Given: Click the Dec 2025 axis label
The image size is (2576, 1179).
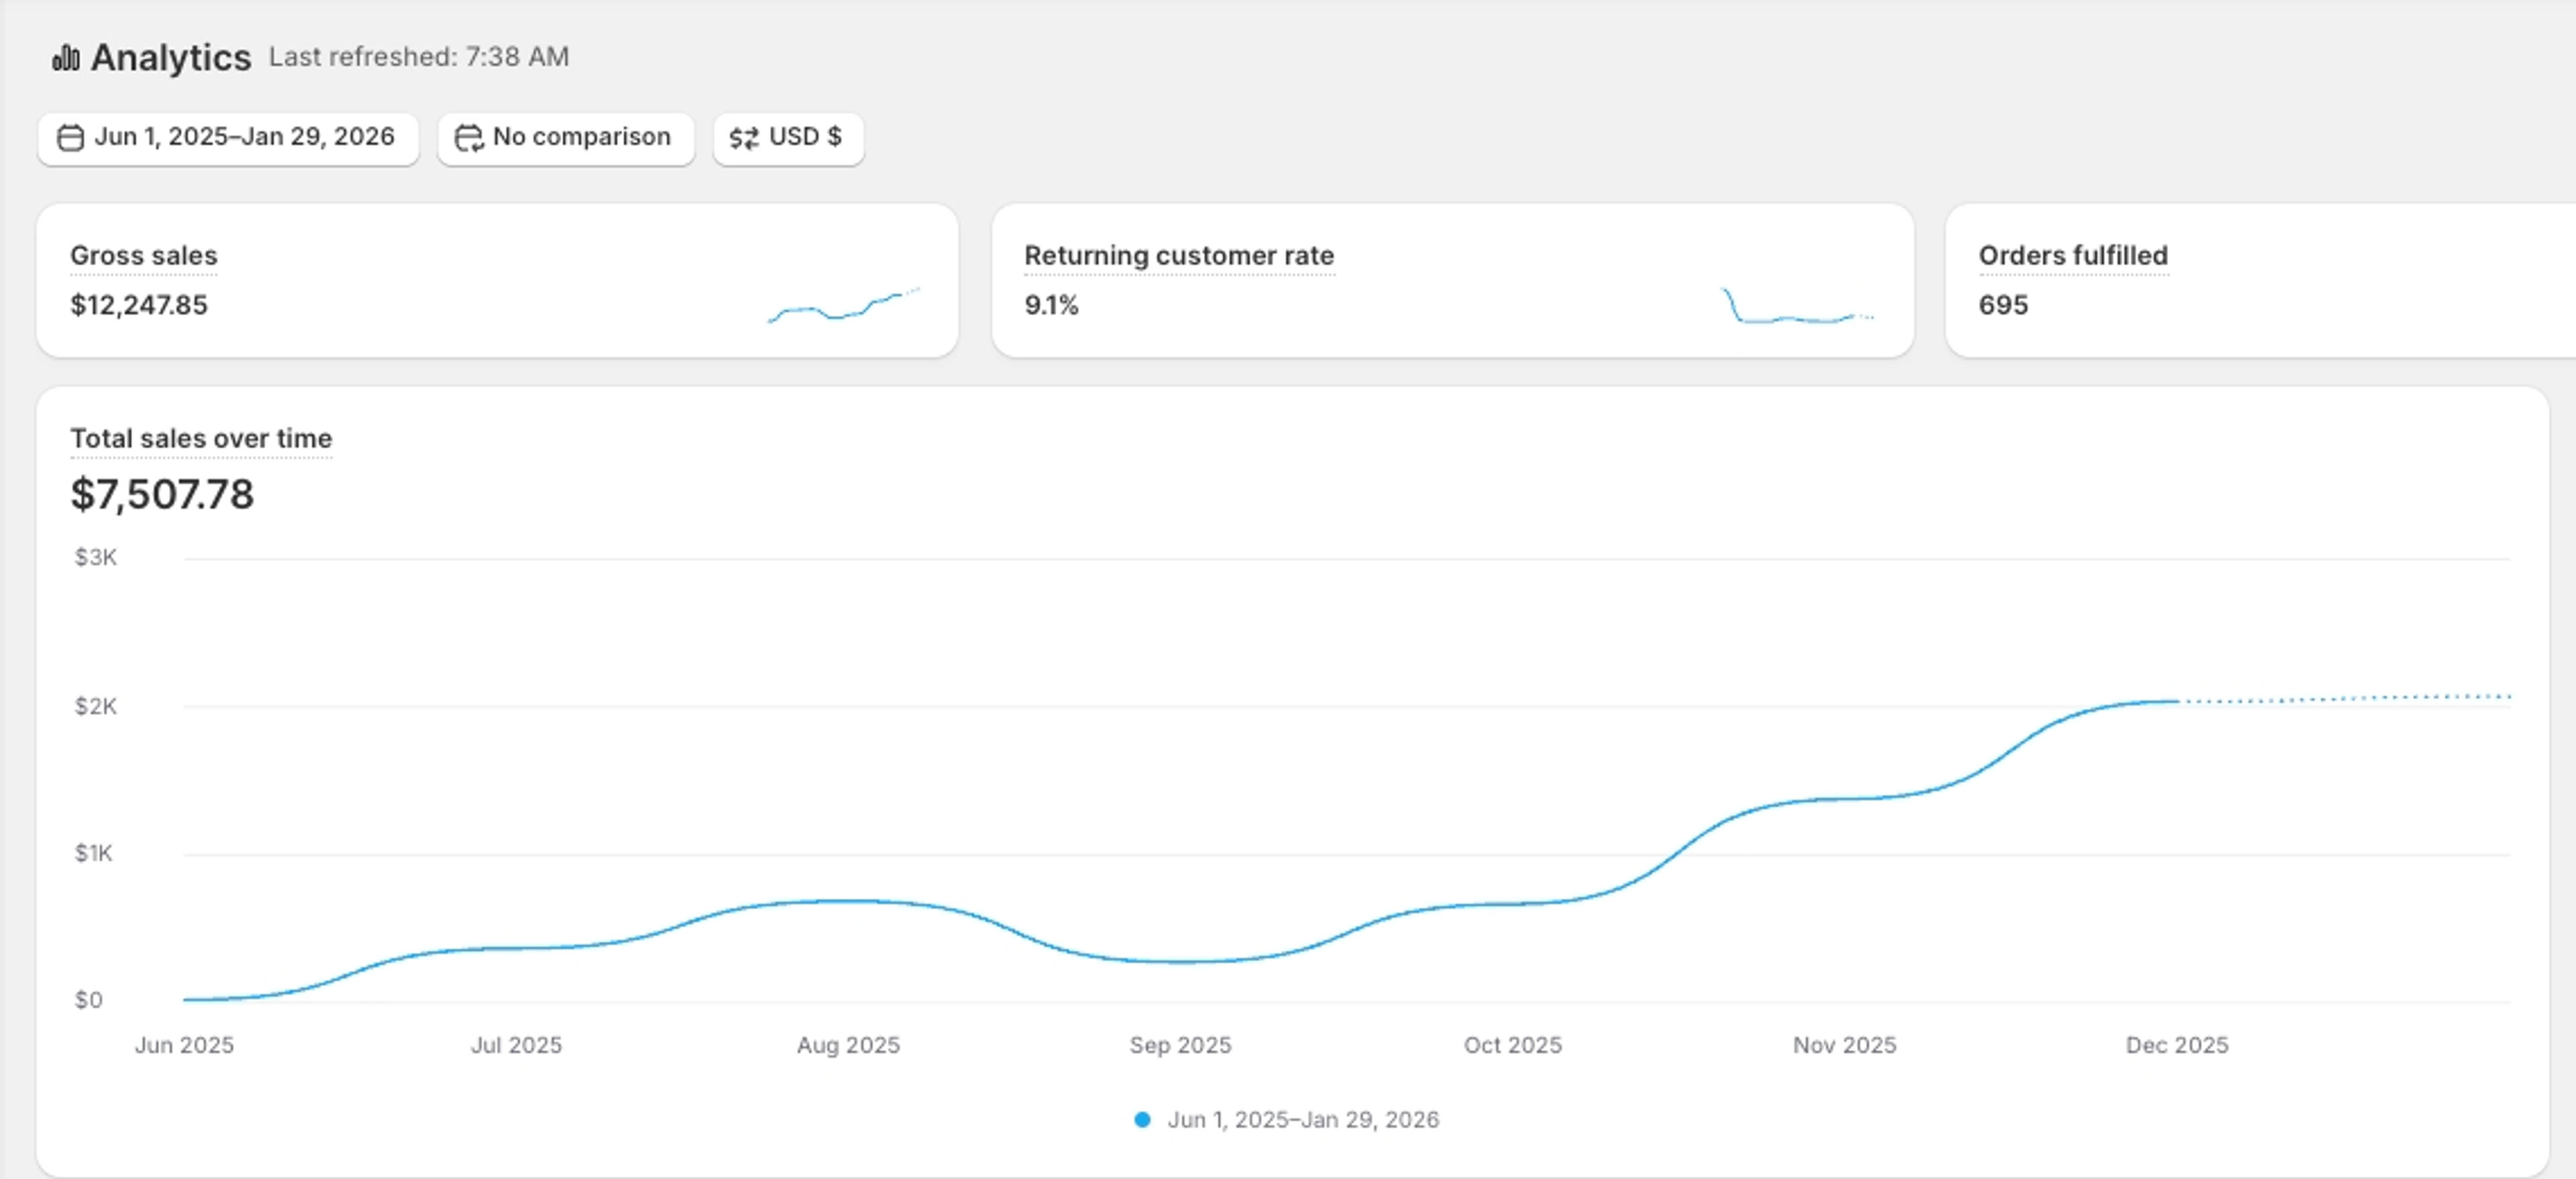Looking at the screenshot, I should (x=2177, y=1045).
